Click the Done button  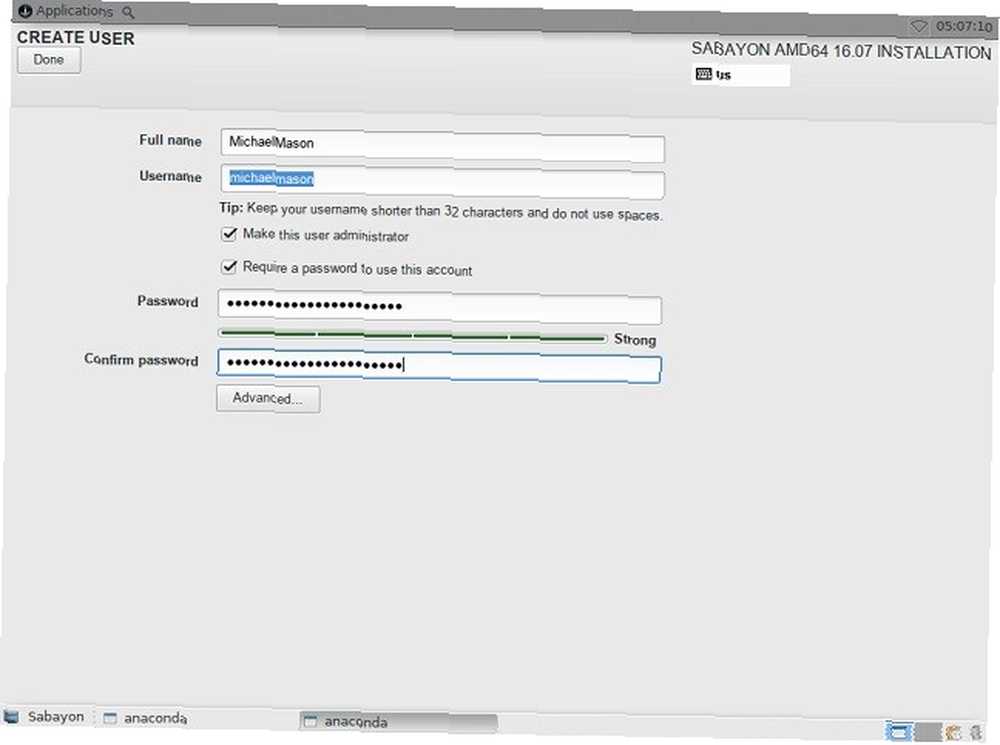pyautogui.click(x=48, y=61)
